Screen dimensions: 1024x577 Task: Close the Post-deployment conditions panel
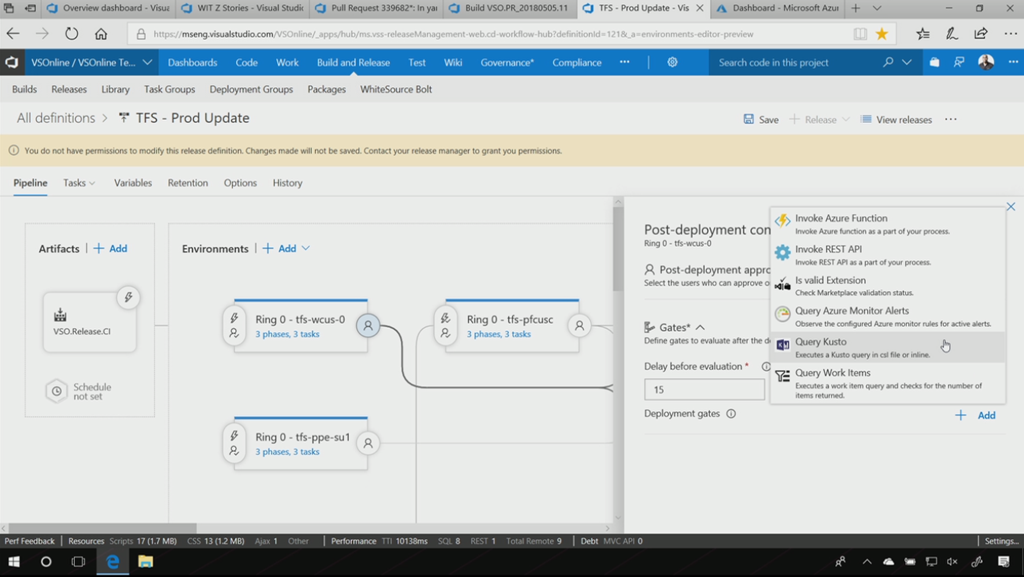tap(1011, 207)
